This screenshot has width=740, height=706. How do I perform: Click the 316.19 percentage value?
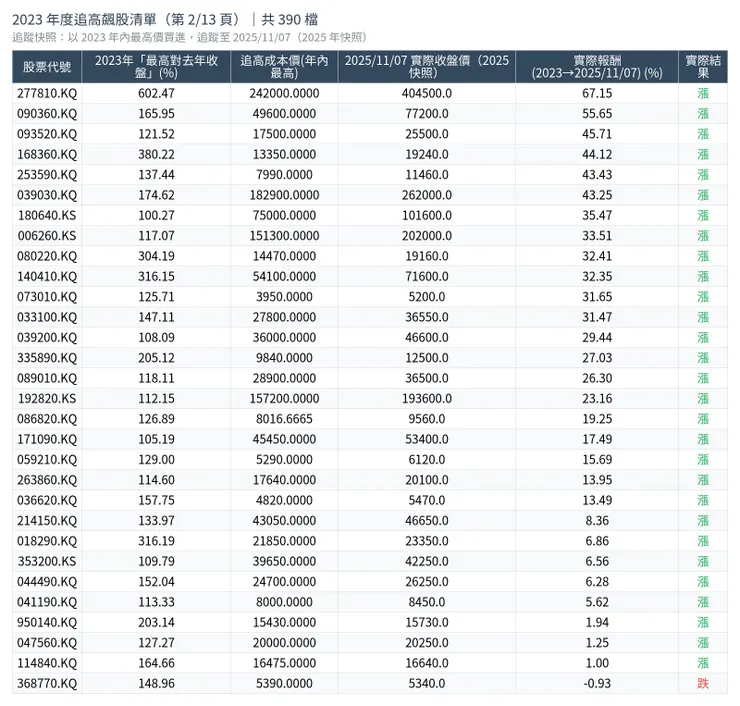coord(156,541)
